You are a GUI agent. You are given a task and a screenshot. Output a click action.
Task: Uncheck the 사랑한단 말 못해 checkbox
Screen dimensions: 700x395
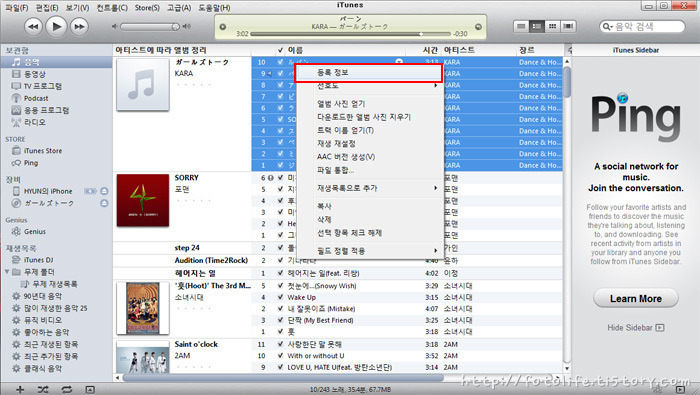tap(280, 344)
